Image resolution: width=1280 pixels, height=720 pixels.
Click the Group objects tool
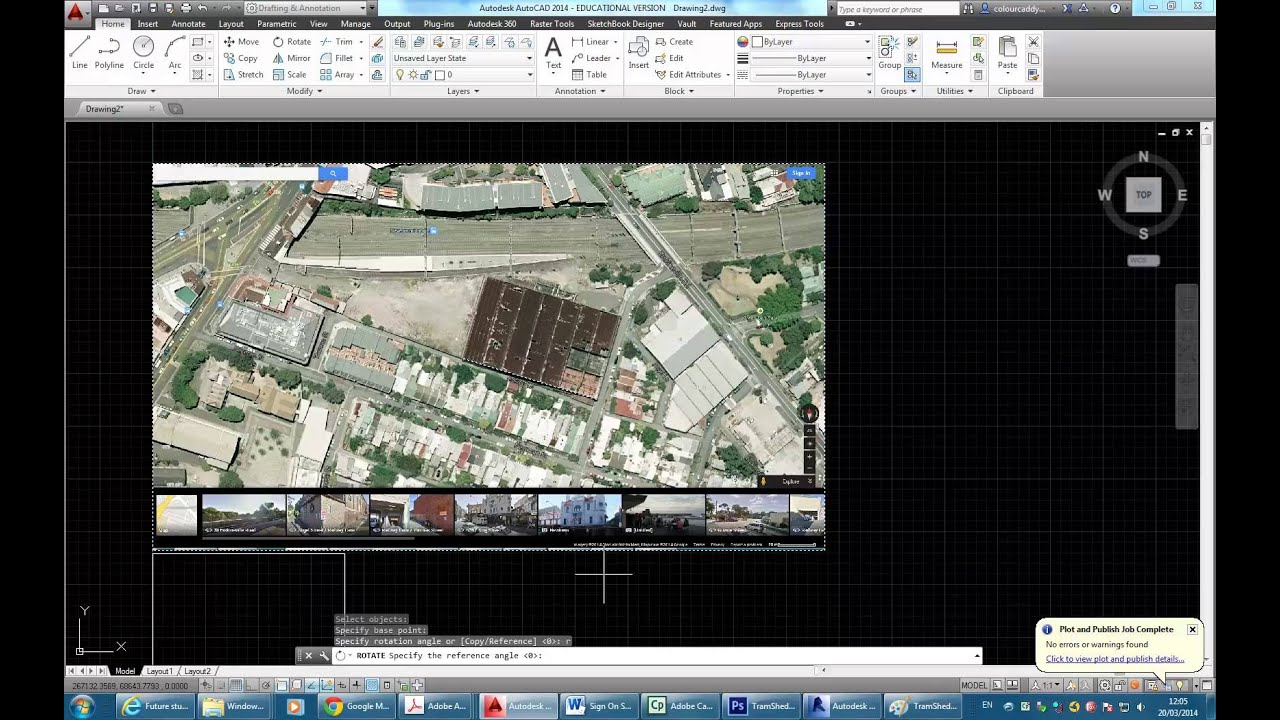(x=889, y=53)
